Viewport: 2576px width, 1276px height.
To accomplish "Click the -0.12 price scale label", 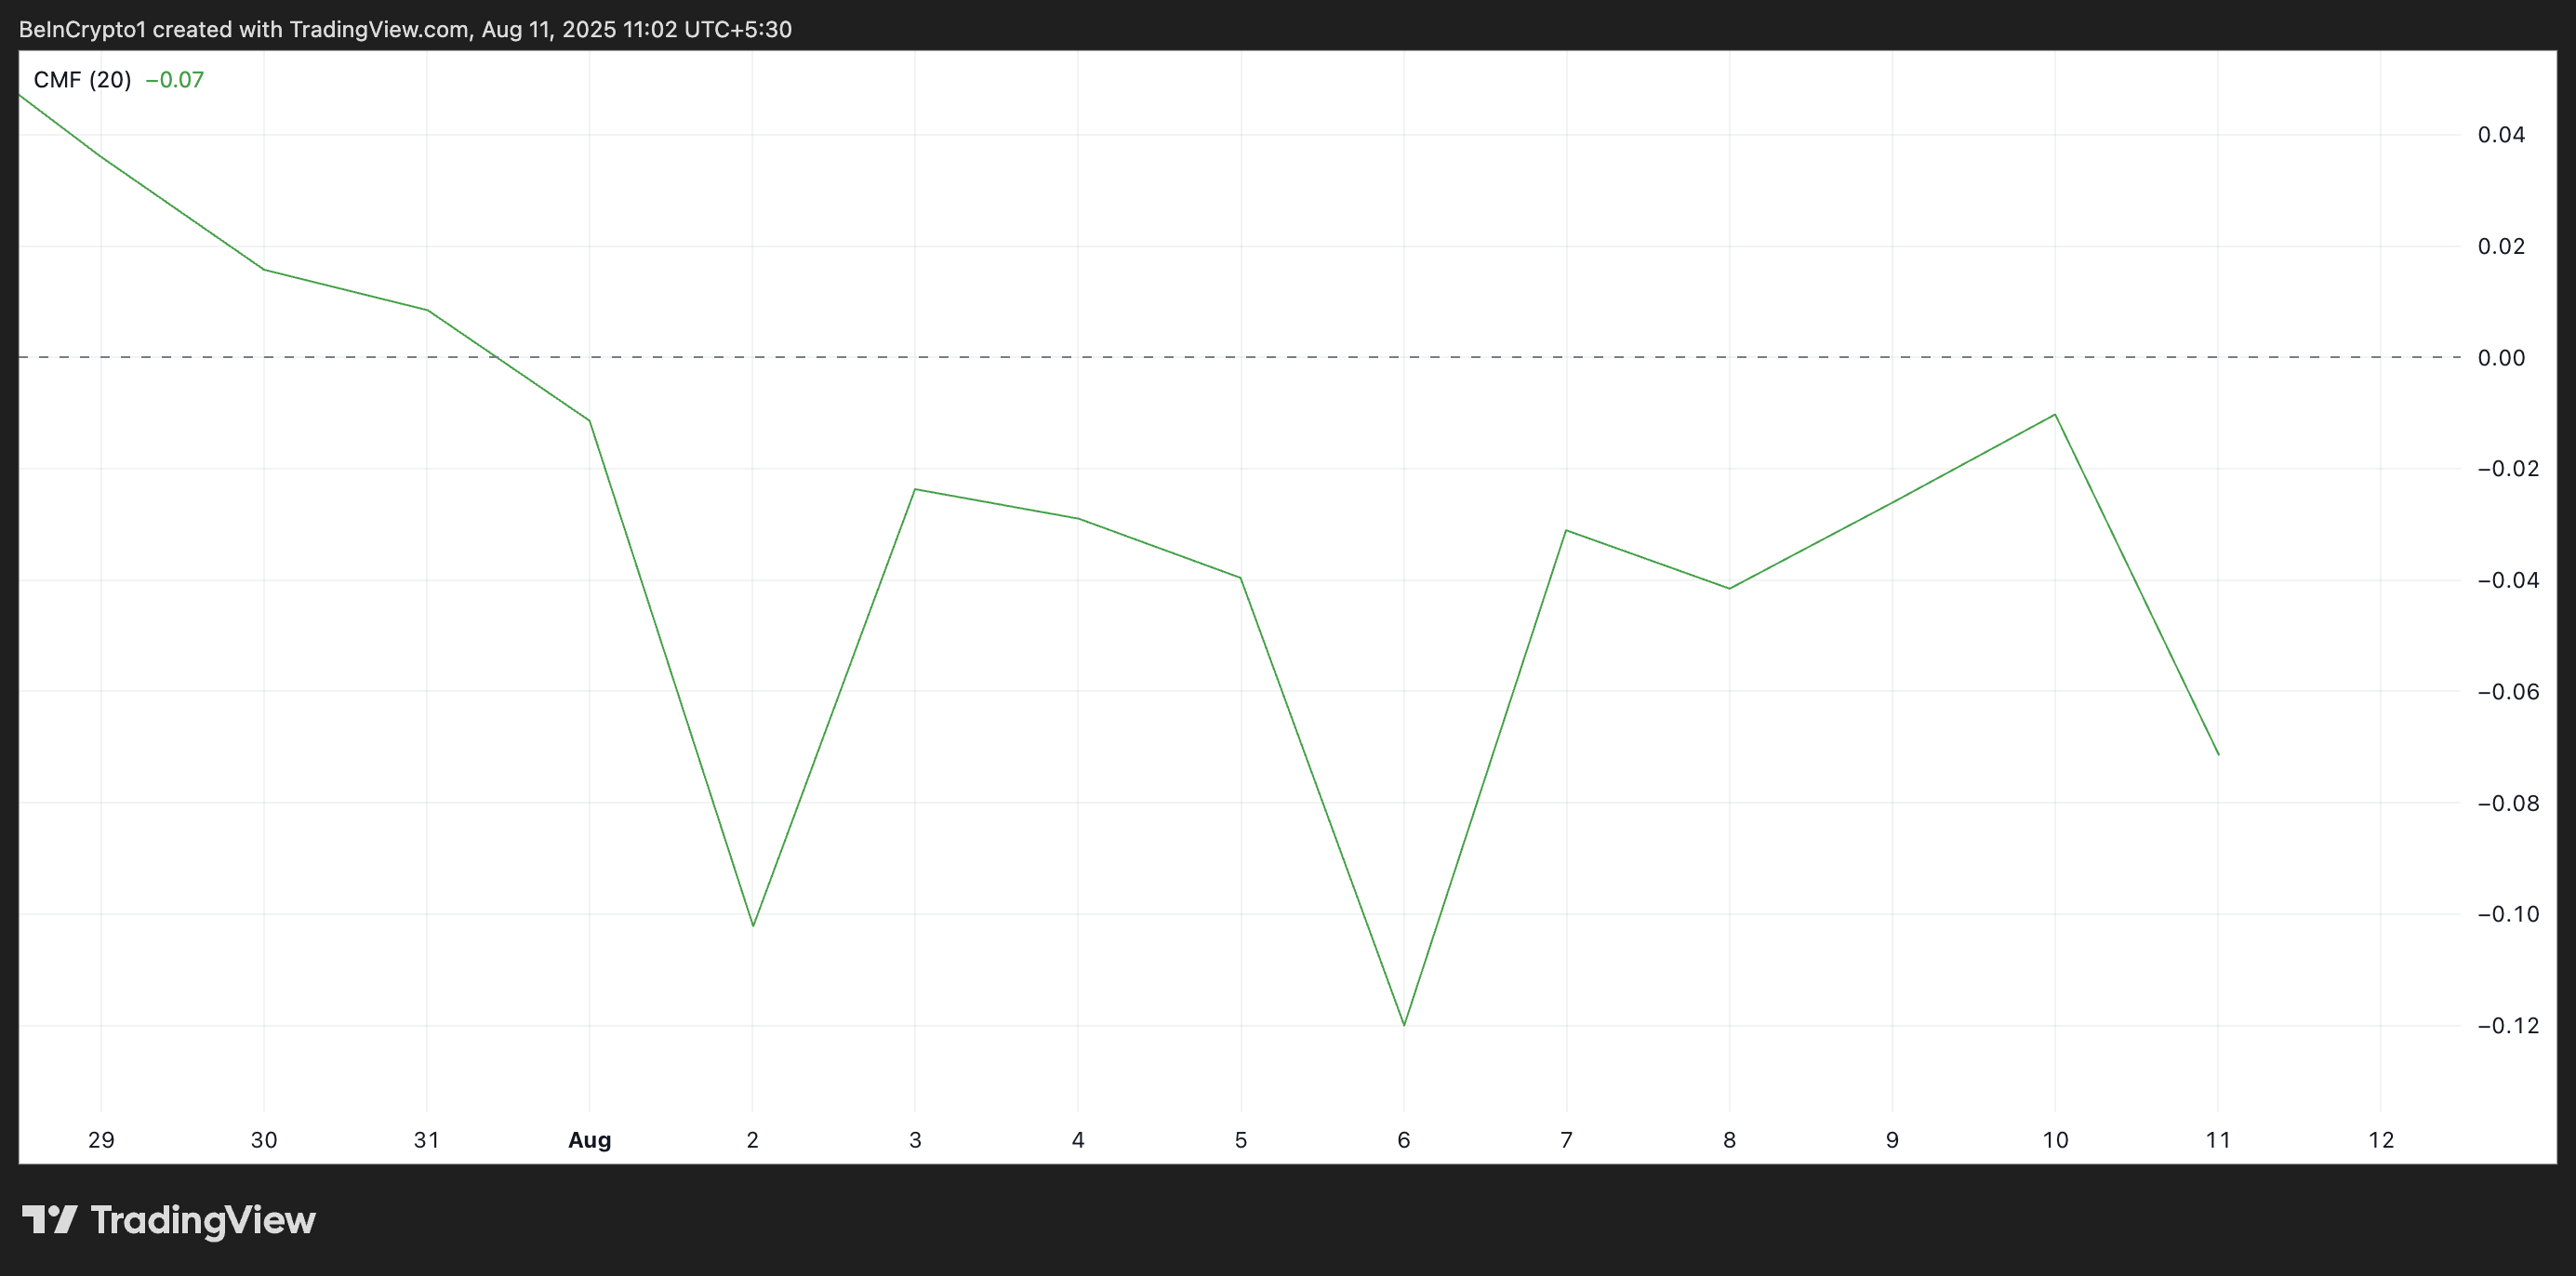I will click(2507, 1026).
